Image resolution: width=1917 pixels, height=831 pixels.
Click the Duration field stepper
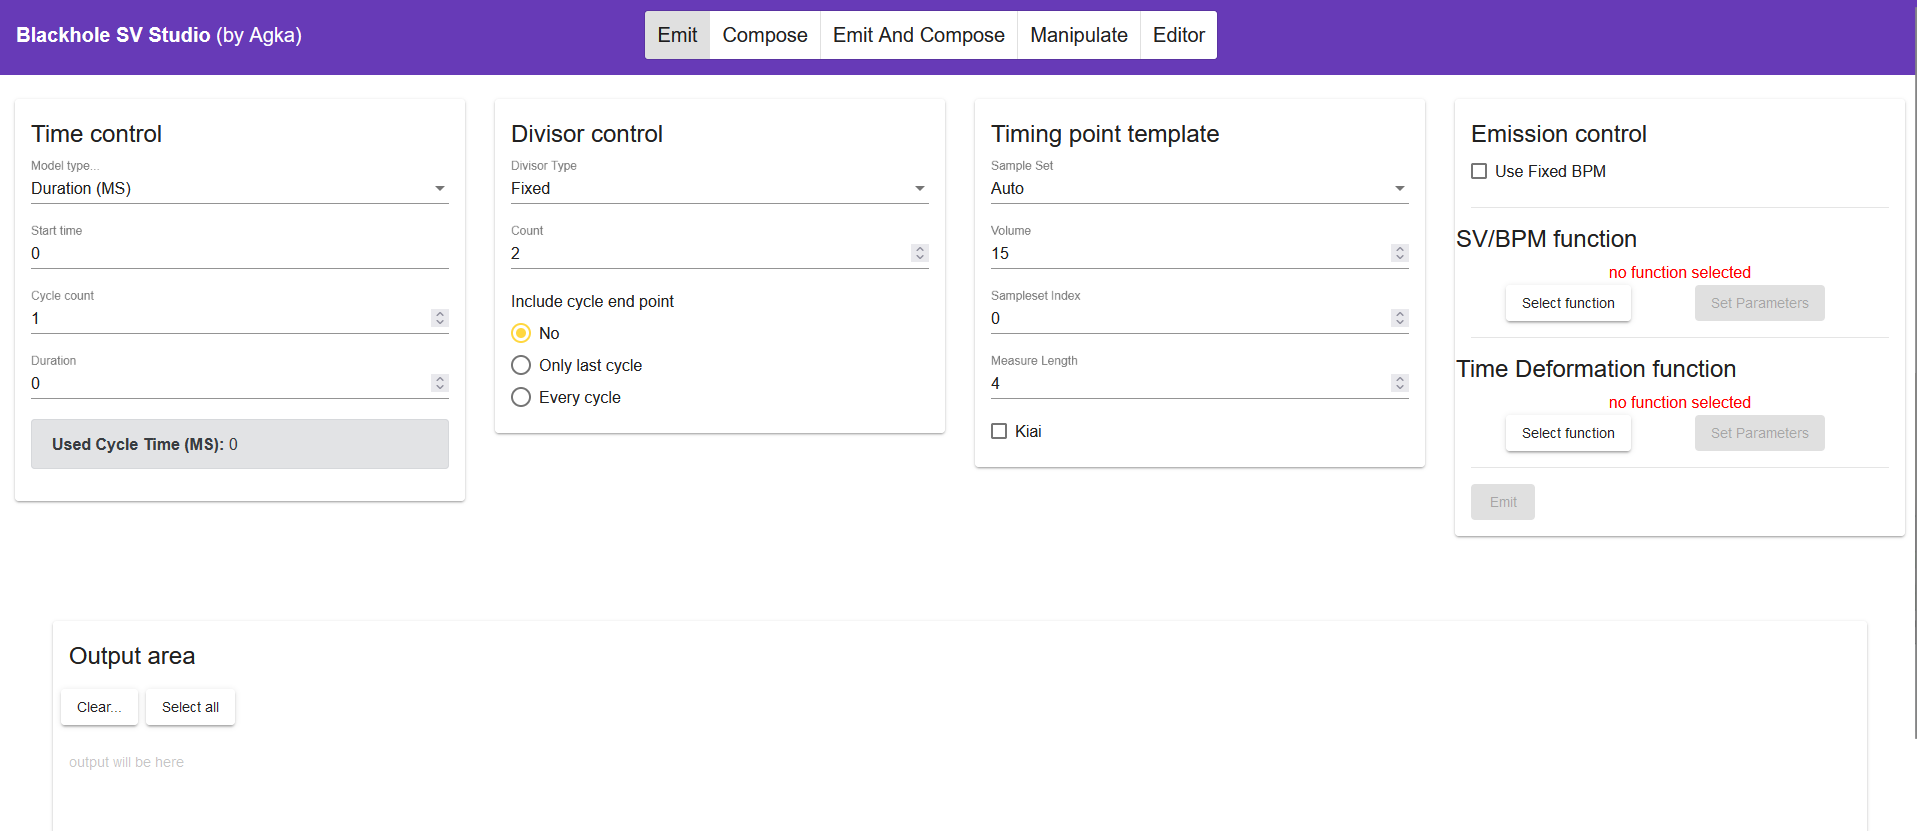click(x=439, y=383)
